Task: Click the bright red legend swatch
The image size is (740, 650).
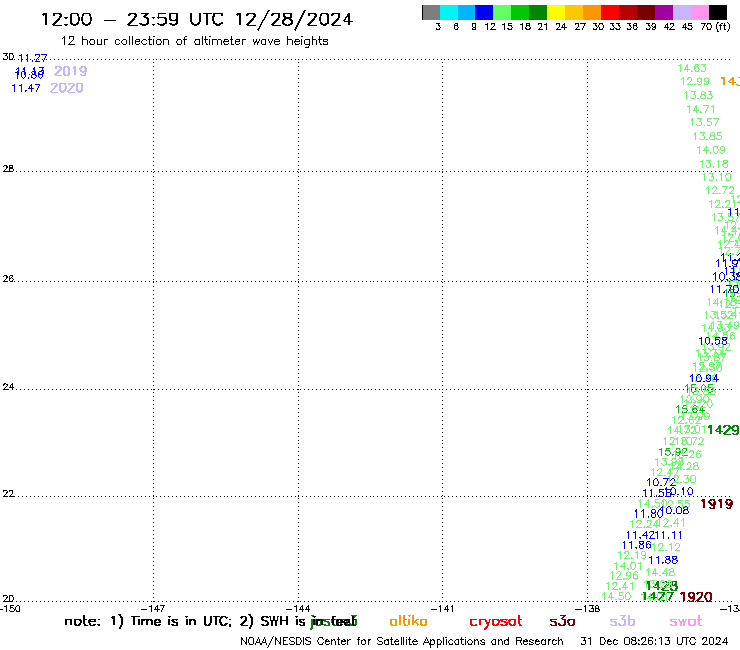Action: pos(610,12)
